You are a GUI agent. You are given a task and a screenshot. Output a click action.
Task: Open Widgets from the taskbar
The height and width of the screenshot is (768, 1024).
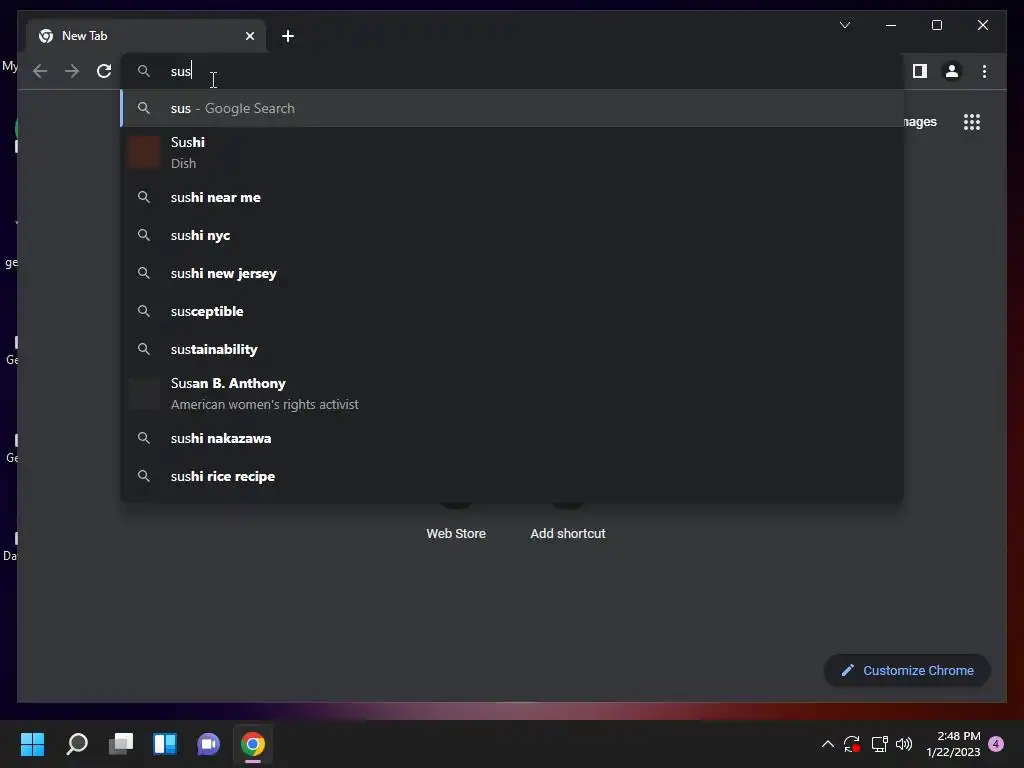pyautogui.click(x=165, y=744)
